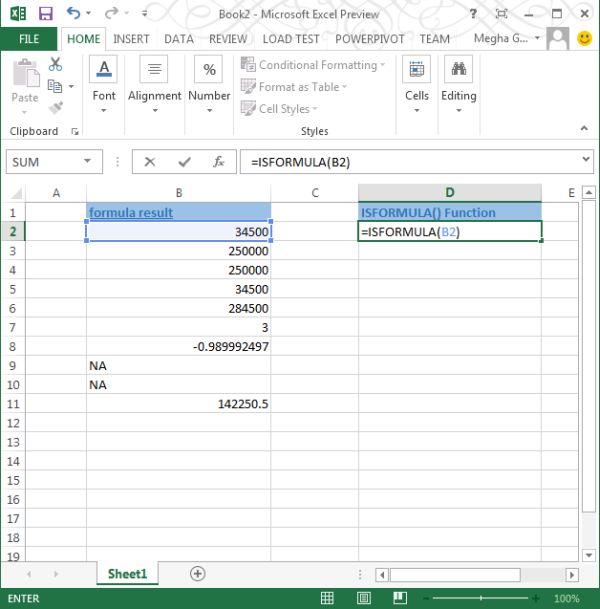Click the Full Screen Mode icon

501,14
